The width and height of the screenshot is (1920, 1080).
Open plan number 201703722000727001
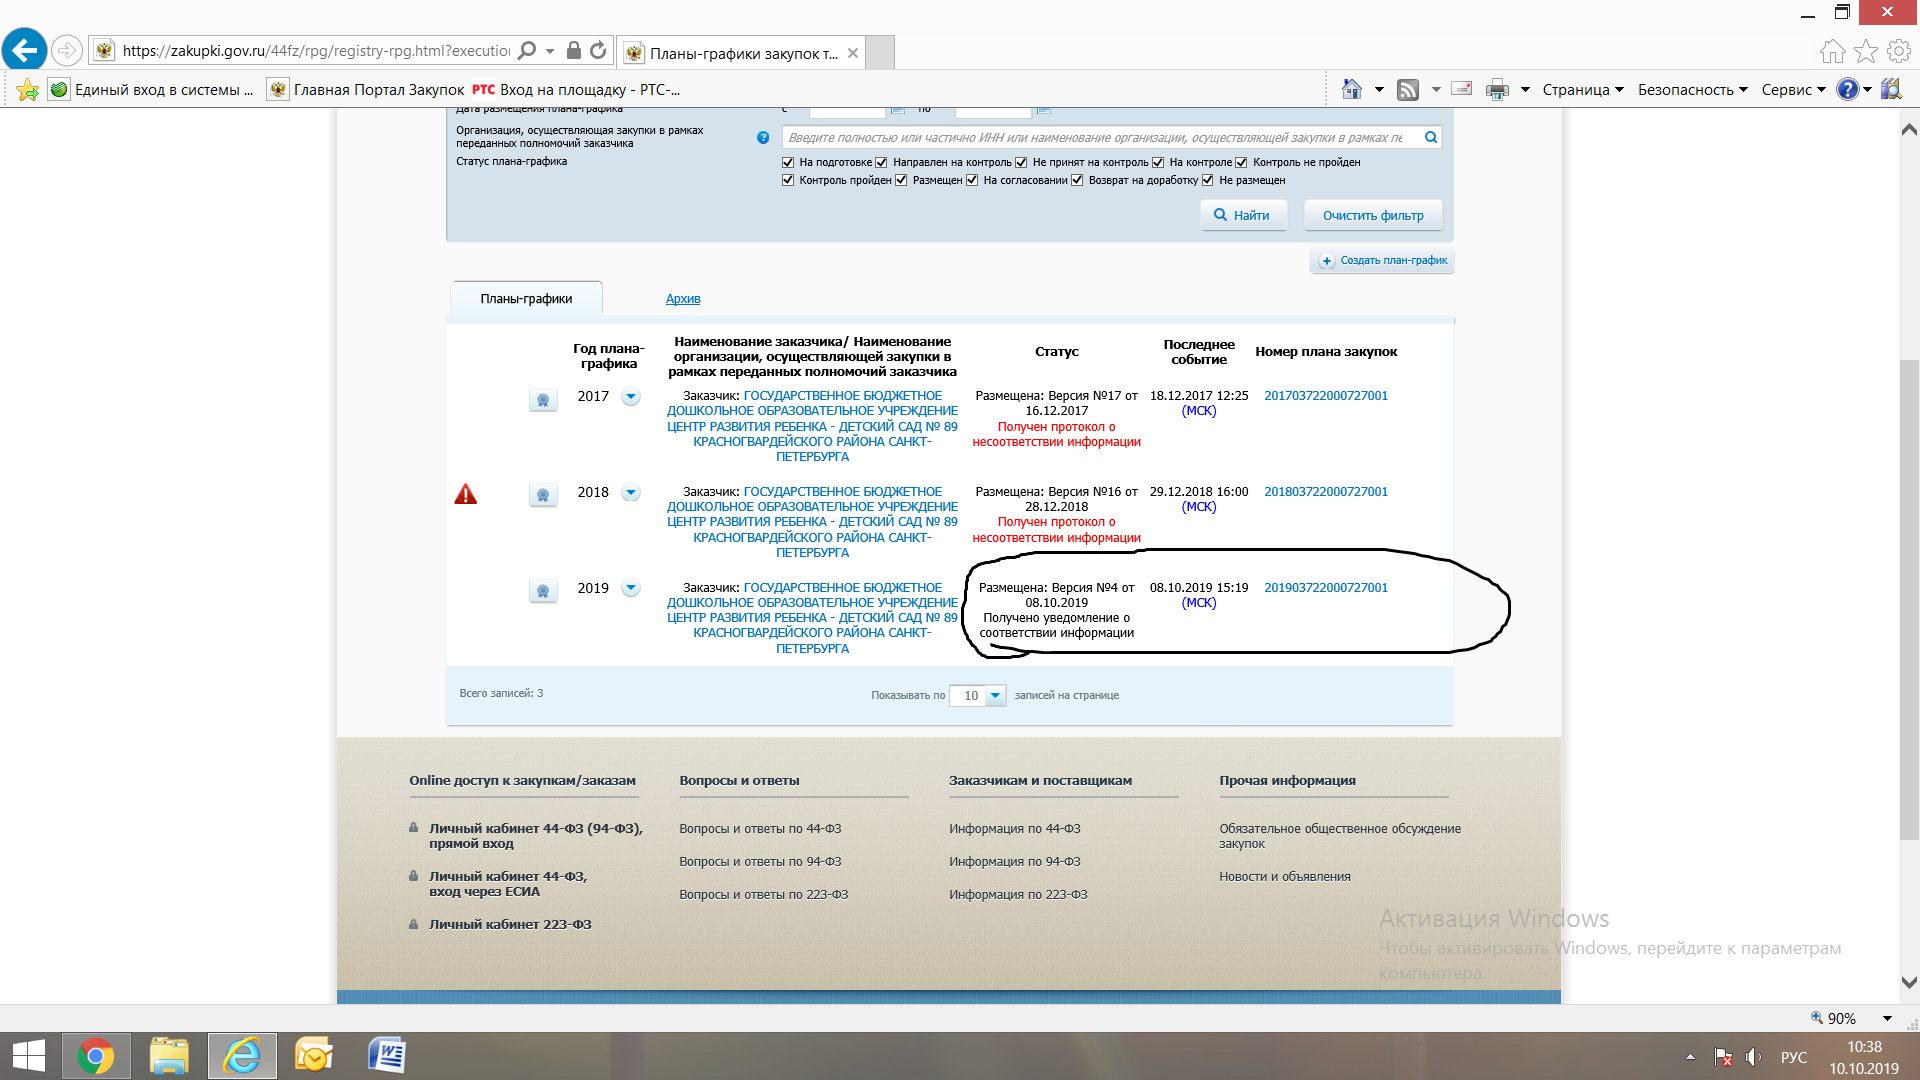pyautogui.click(x=1326, y=396)
